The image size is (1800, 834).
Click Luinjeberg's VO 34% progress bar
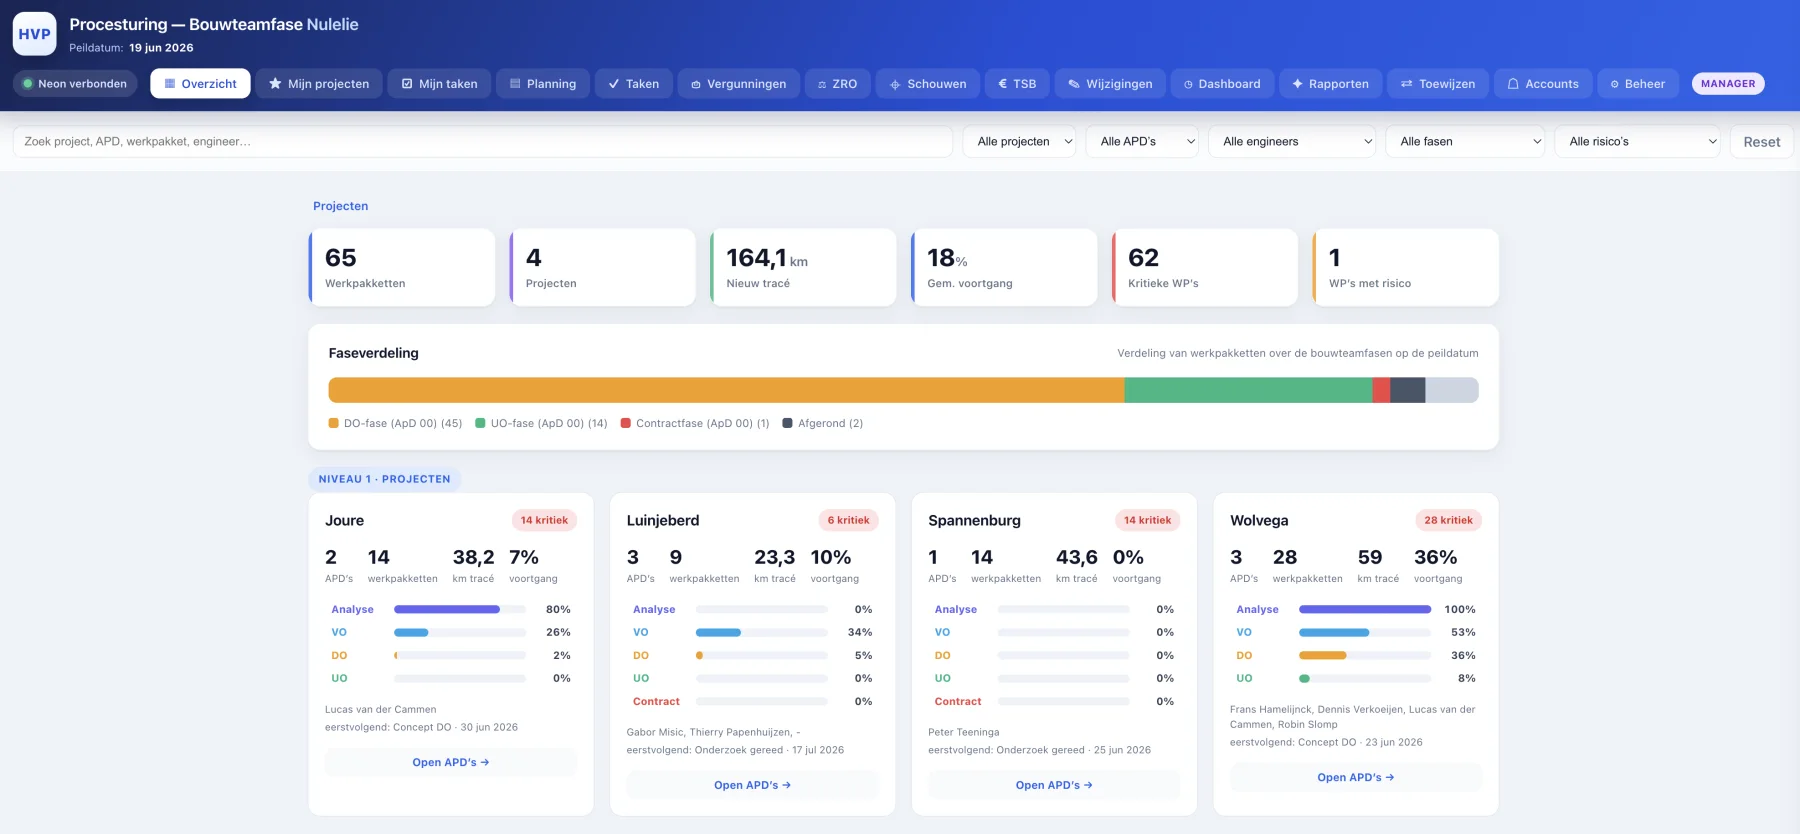pyautogui.click(x=762, y=632)
